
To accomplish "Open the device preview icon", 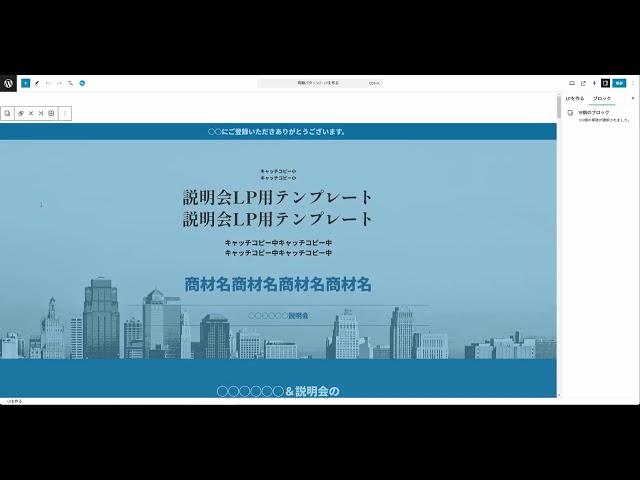I will (x=571, y=83).
